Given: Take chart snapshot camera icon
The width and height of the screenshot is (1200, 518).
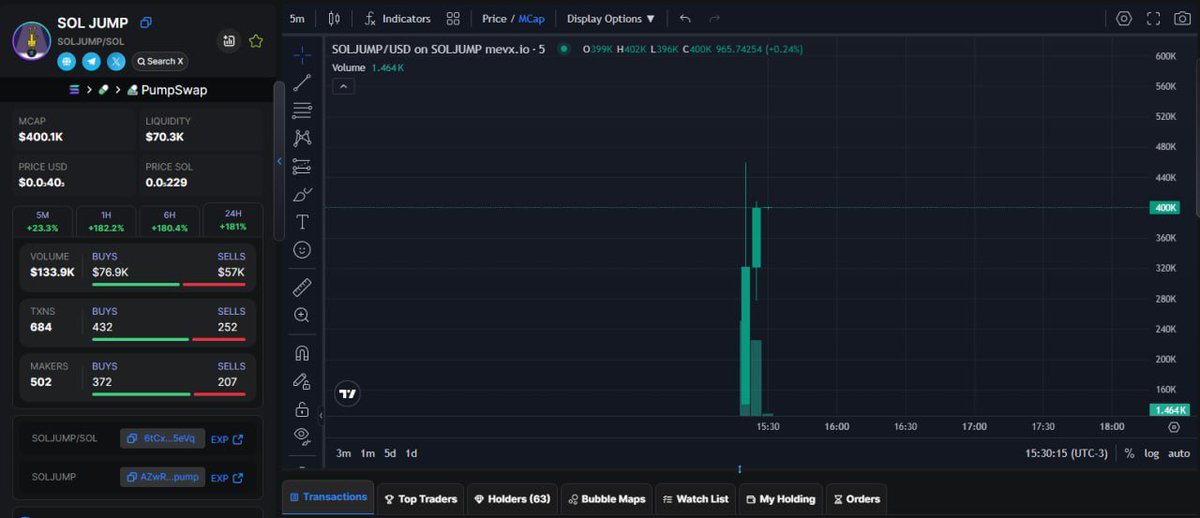Looking at the screenshot, I should [1182, 19].
